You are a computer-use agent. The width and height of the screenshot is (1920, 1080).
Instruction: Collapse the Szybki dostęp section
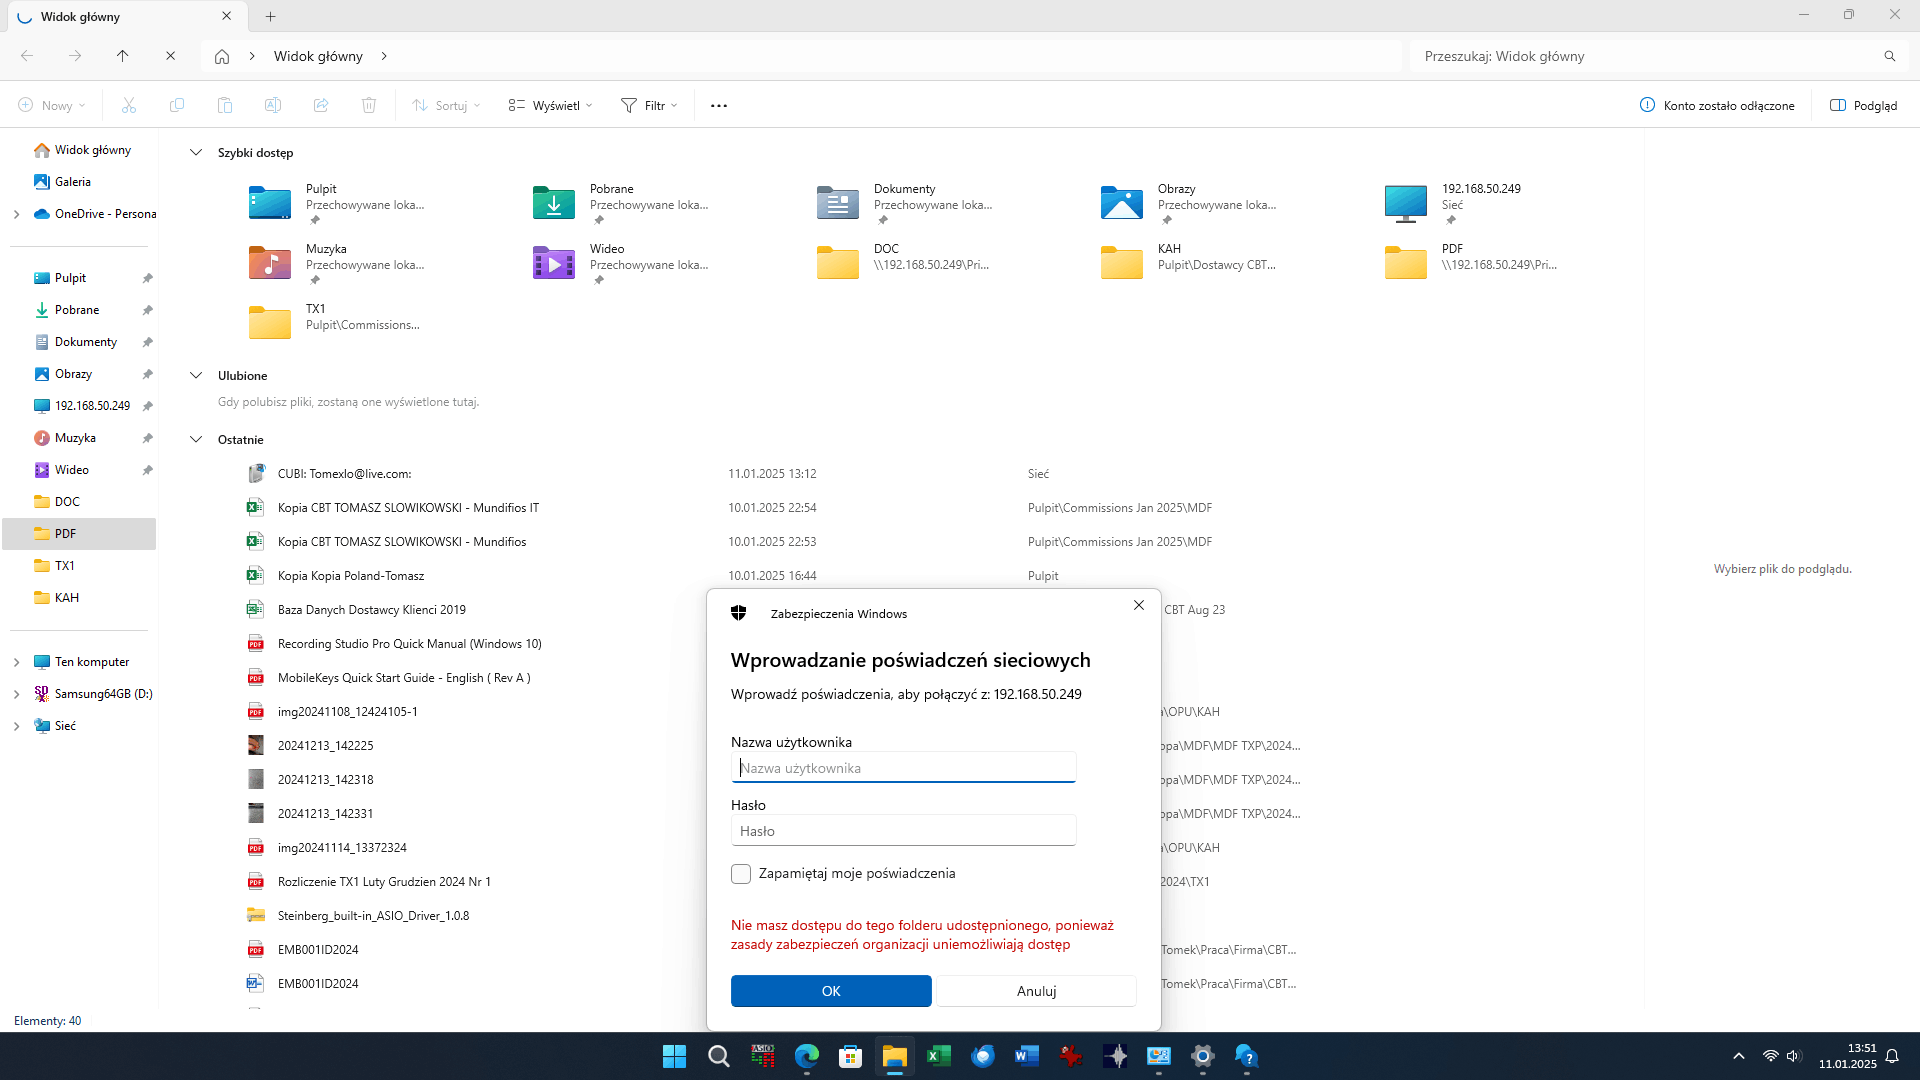click(x=196, y=153)
